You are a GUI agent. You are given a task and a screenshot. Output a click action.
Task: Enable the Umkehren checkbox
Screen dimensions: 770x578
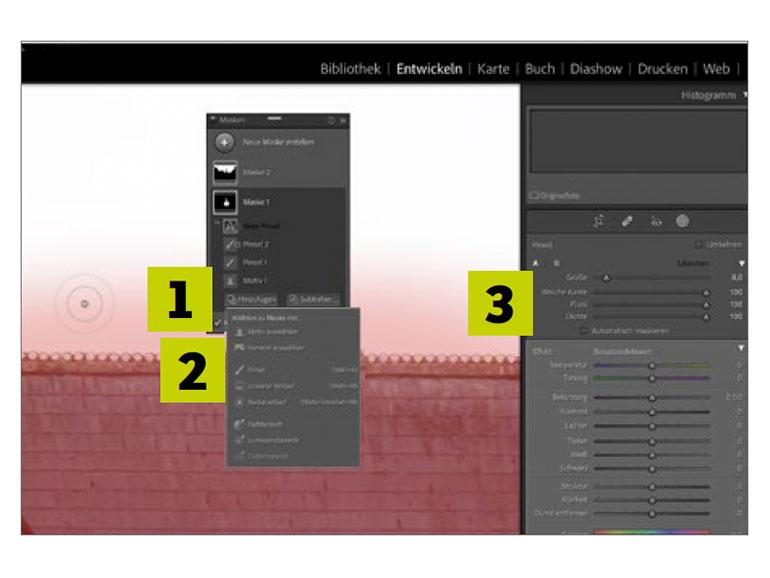coord(698,244)
